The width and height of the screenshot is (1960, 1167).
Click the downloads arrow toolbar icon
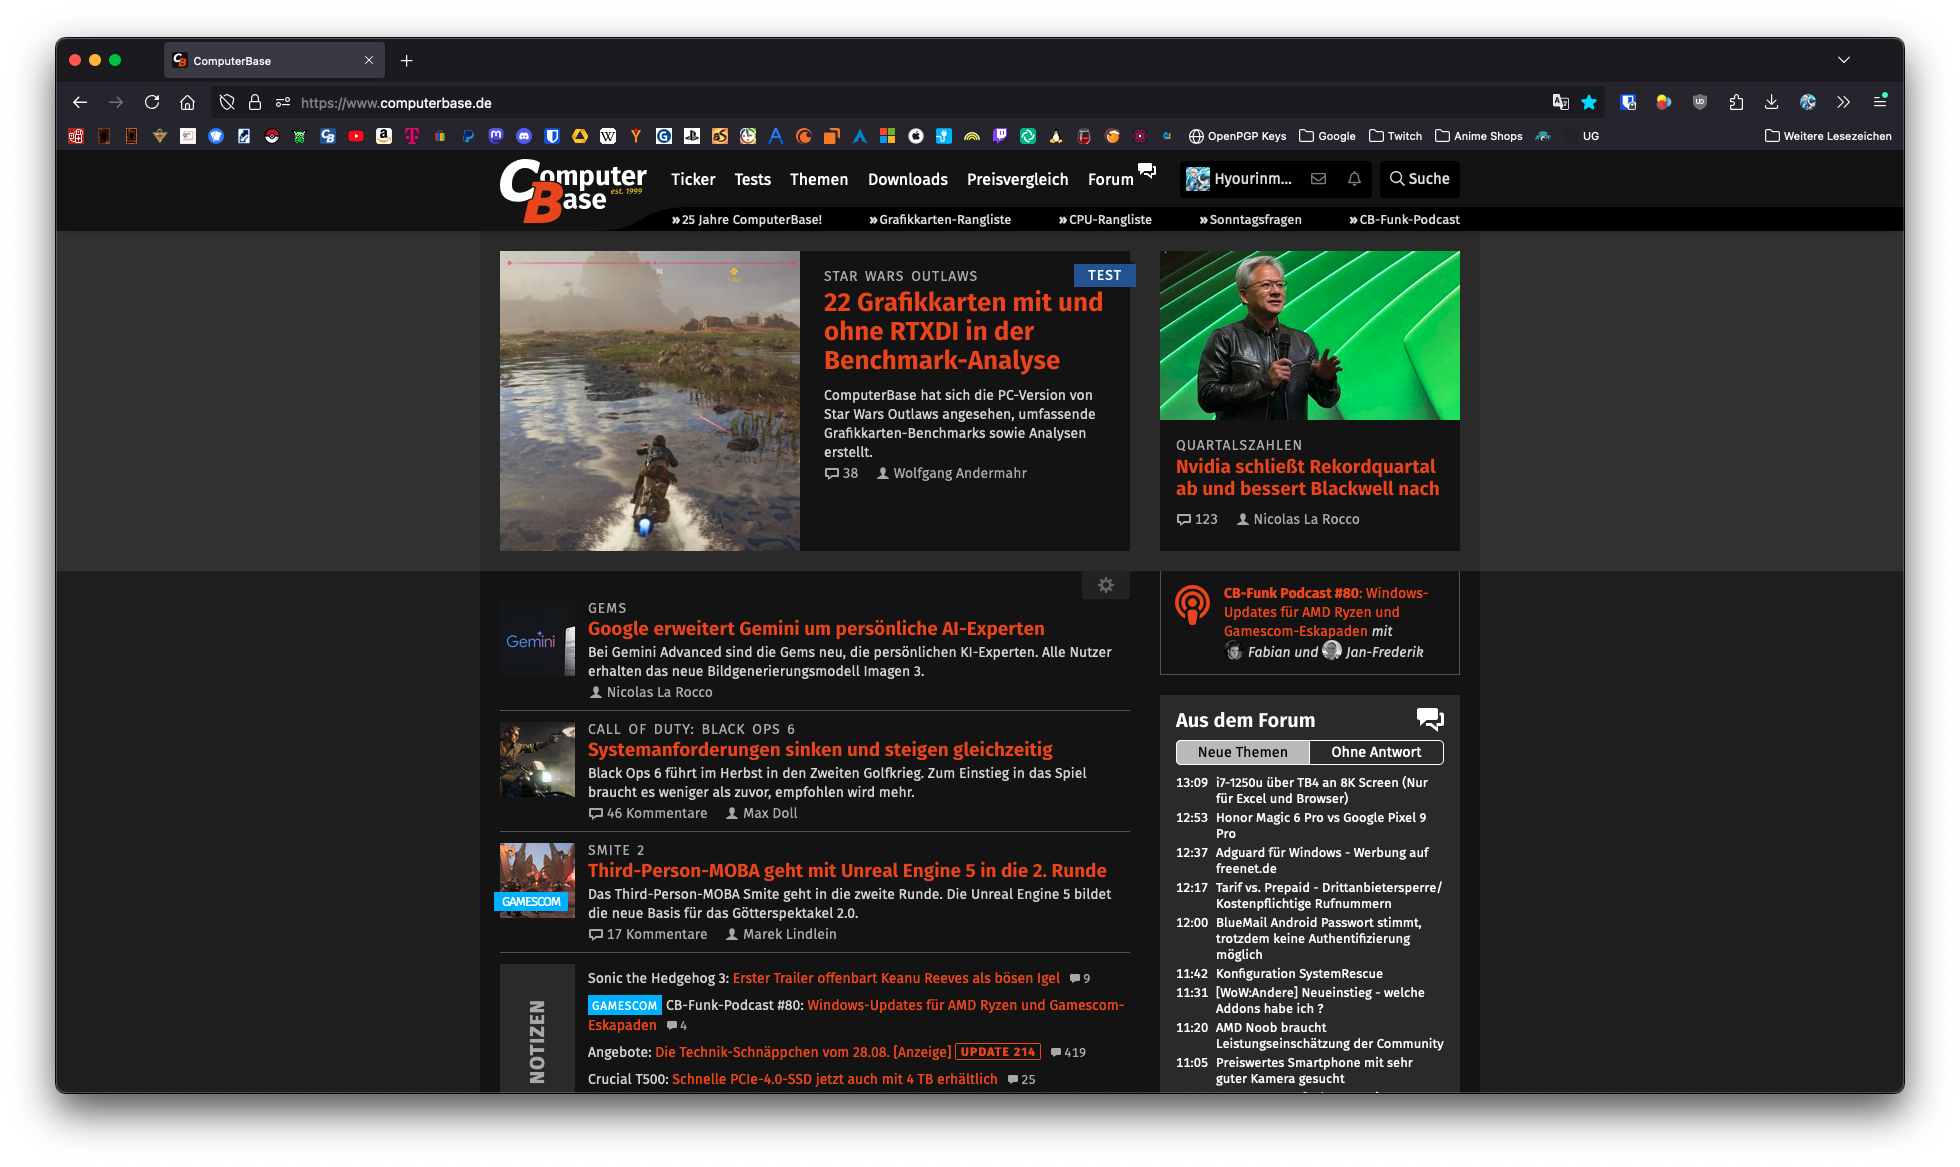[x=1771, y=102]
